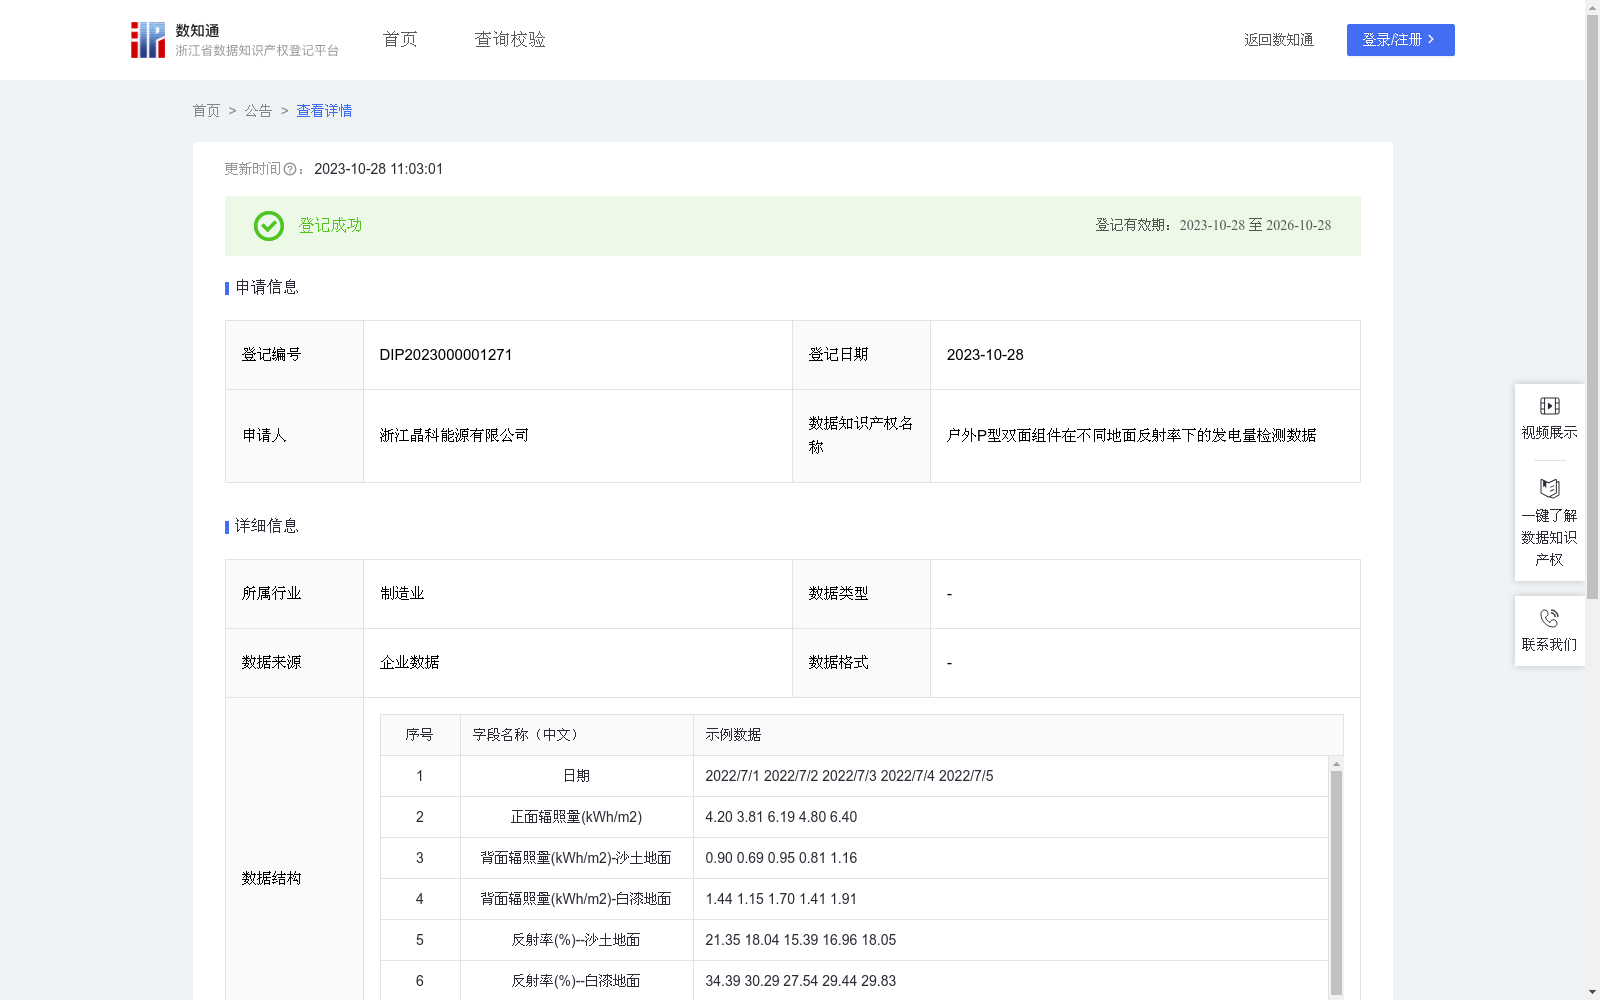Screen dimensions: 1600x1000
Task: Open 查询校验 in top navigation
Action: click(x=510, y=40)
